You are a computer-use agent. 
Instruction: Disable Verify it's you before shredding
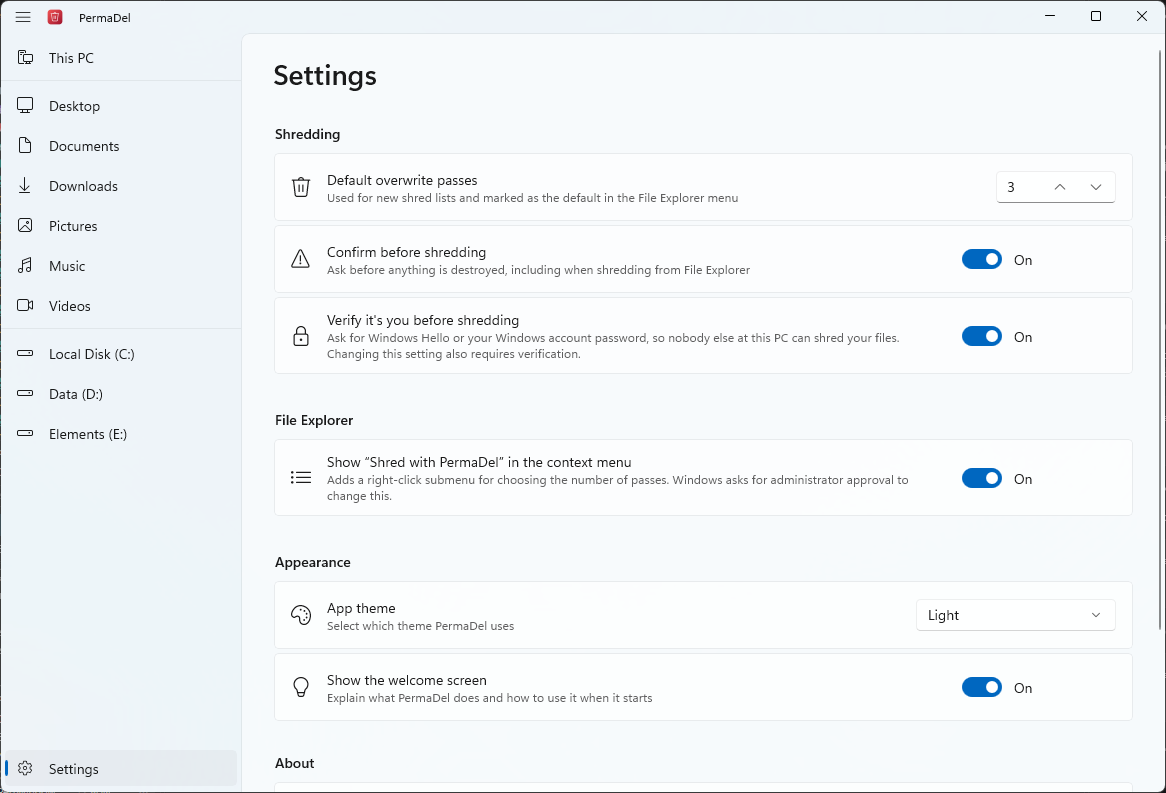[x=982, y=336]
